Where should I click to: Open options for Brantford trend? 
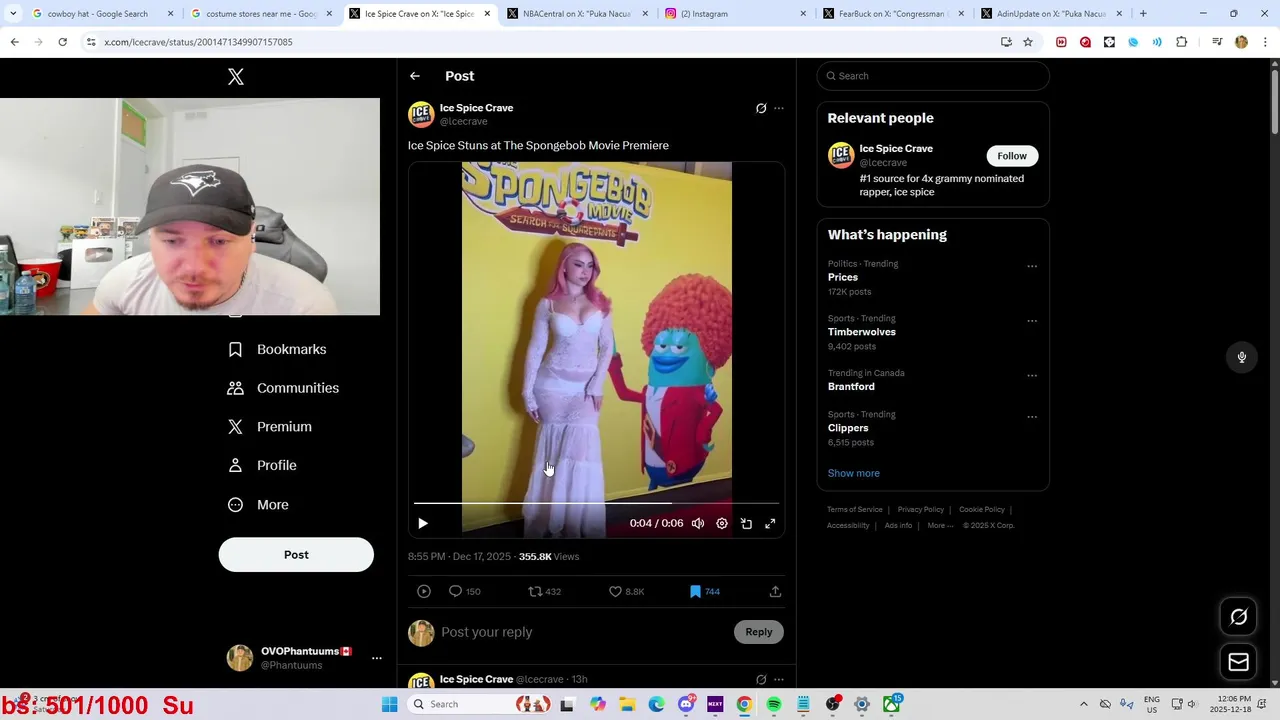1032,376
